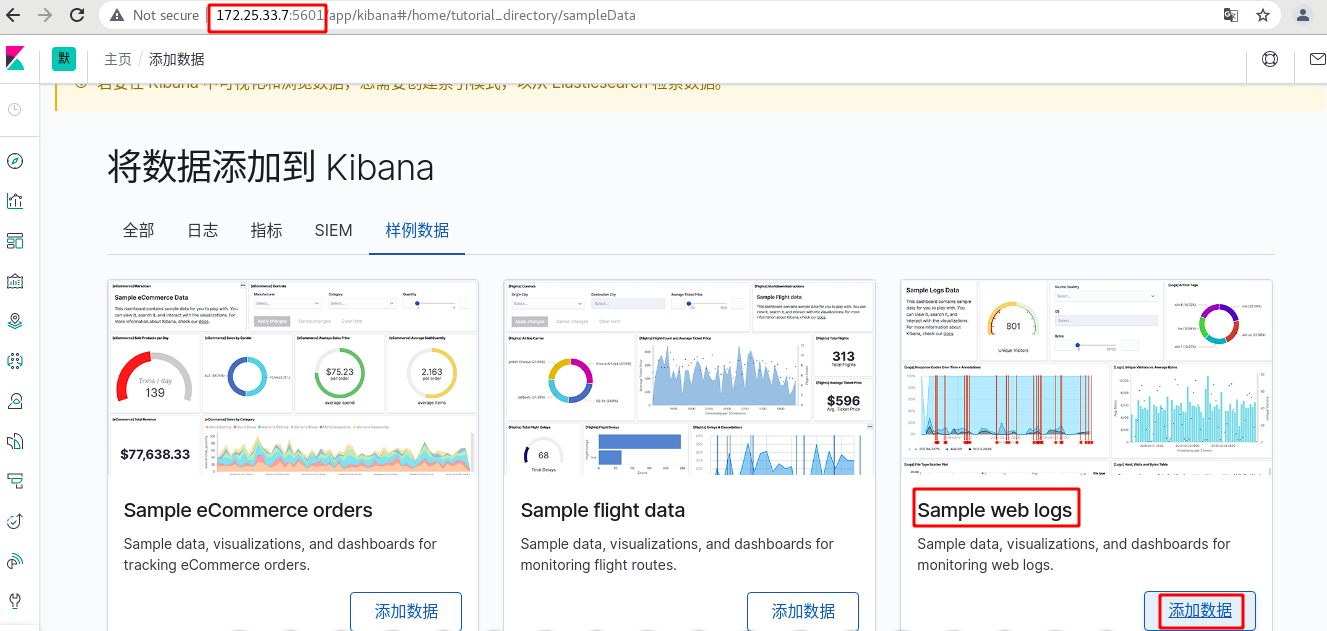The image size is (1327, 631).
Task: Open Uptime icon in sidebar
Action: pos(15,521)
